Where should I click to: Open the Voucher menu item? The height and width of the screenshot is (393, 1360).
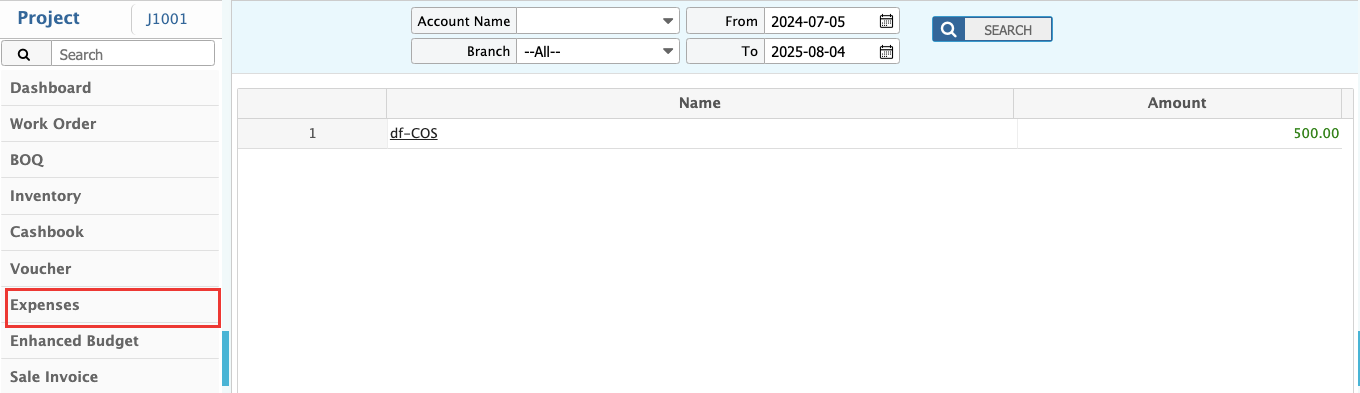(x=110, y=269)
